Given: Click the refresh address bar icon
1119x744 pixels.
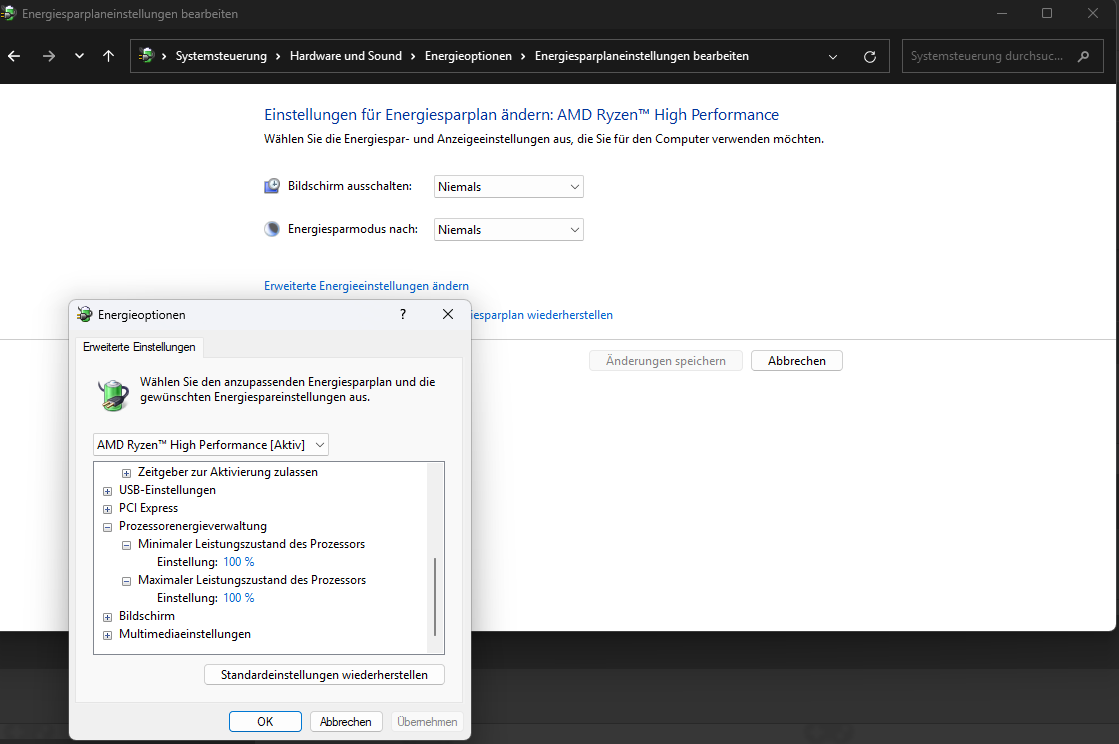Looking at the screenshot, I should click(x=870, y=56).
